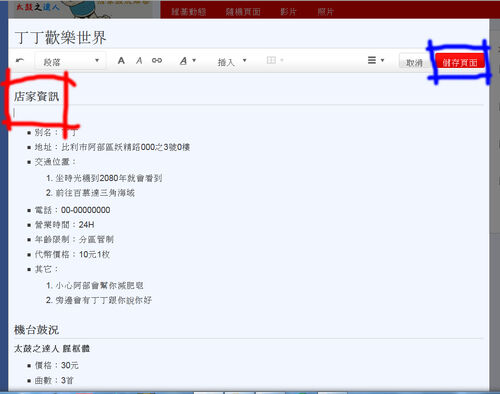This screenshot has width=500, height=394.
Task: Place cursor in the 機台狀況 heading
Action: tap(36, 330)
